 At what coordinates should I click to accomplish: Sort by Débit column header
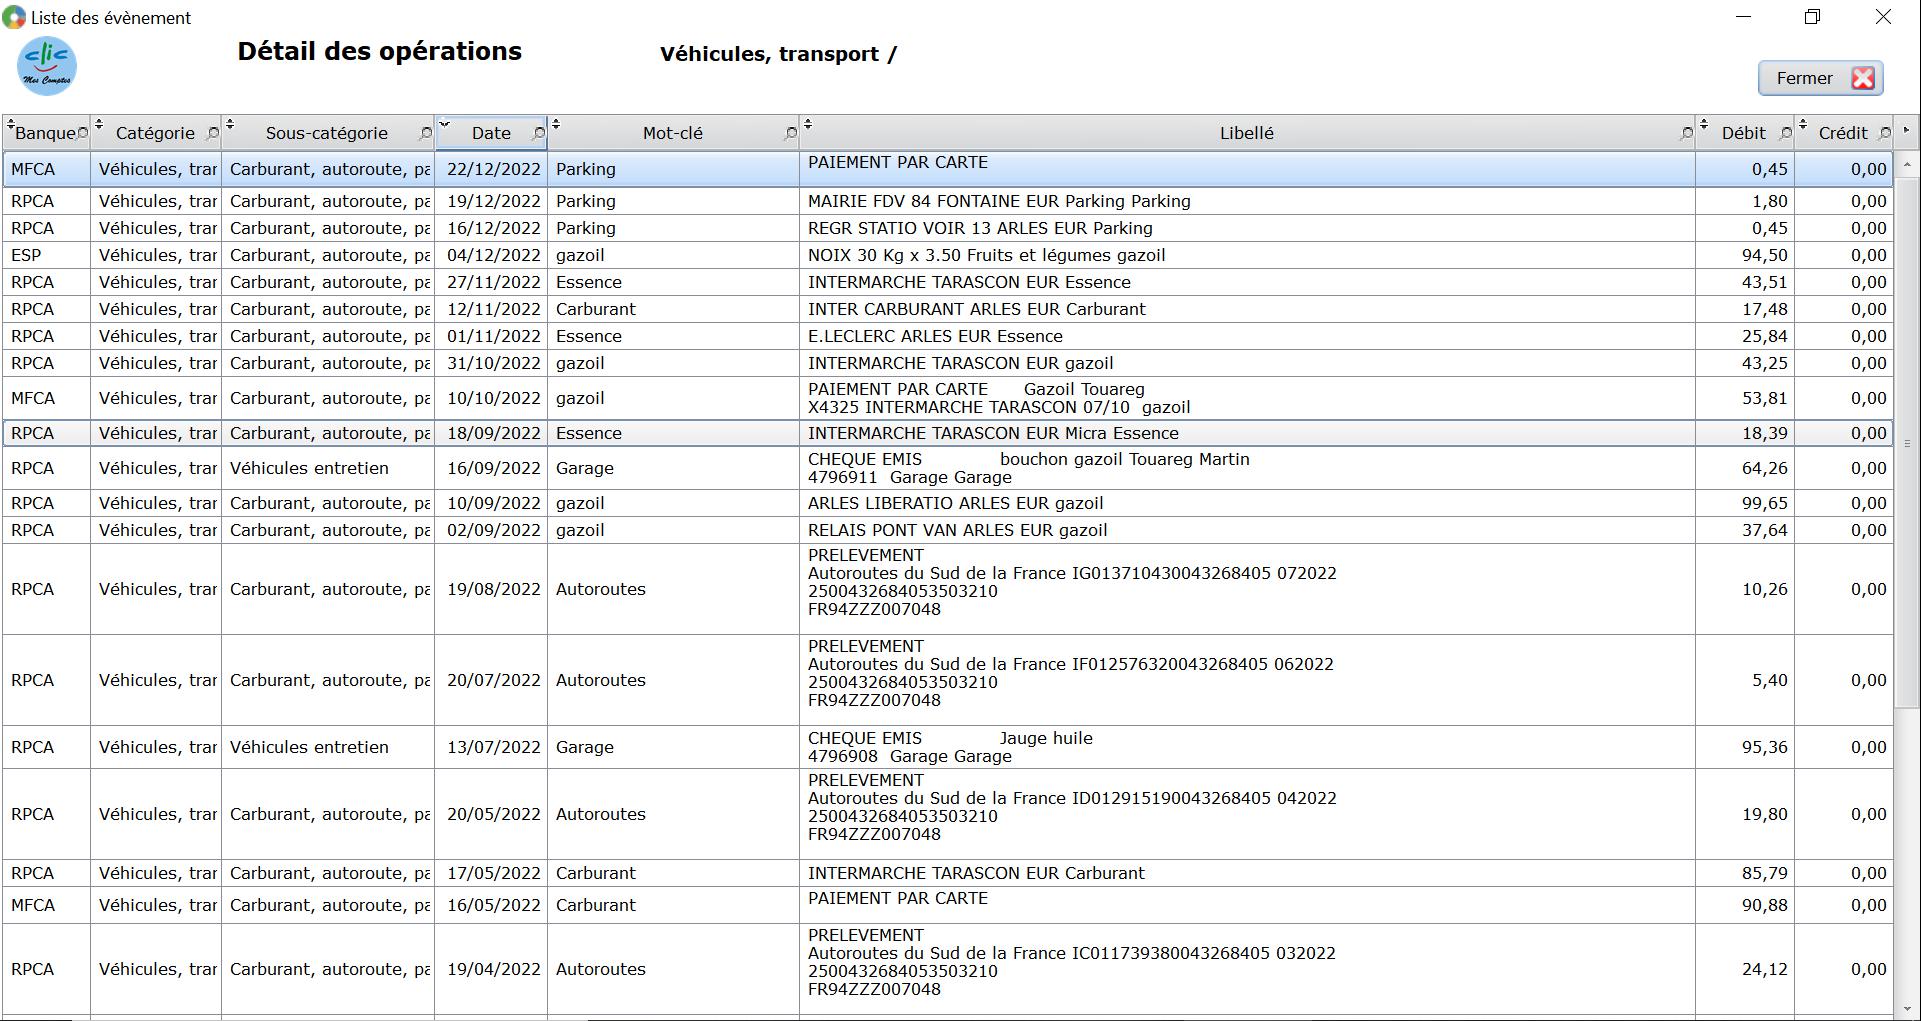1744,133
